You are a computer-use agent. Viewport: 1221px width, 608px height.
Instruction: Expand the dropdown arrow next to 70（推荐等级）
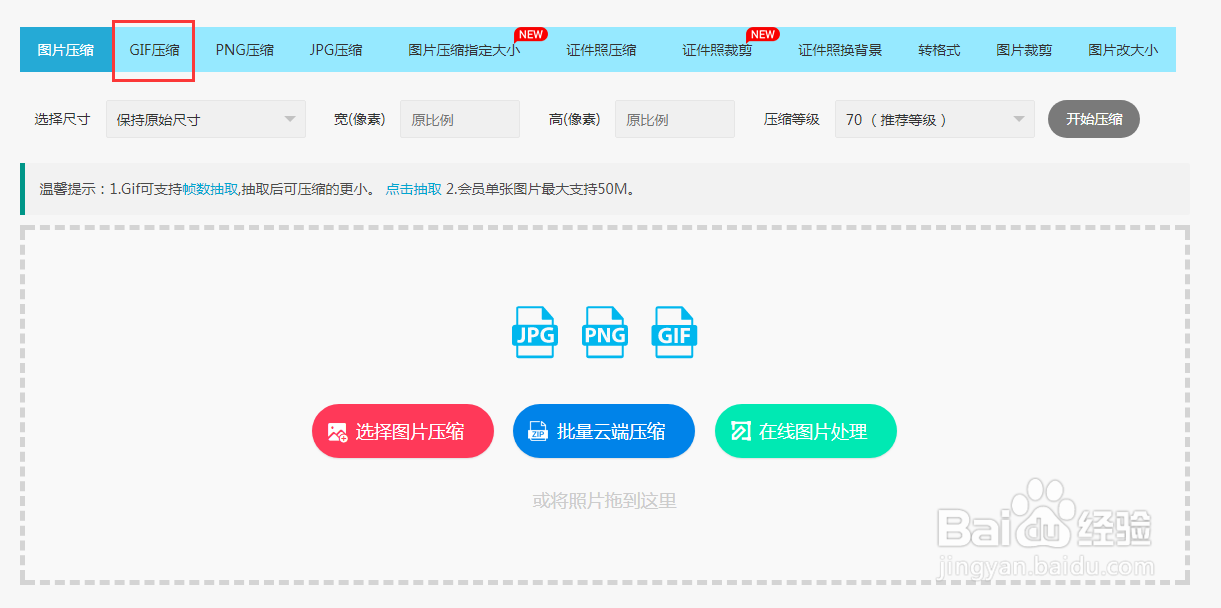point(1018,118)
